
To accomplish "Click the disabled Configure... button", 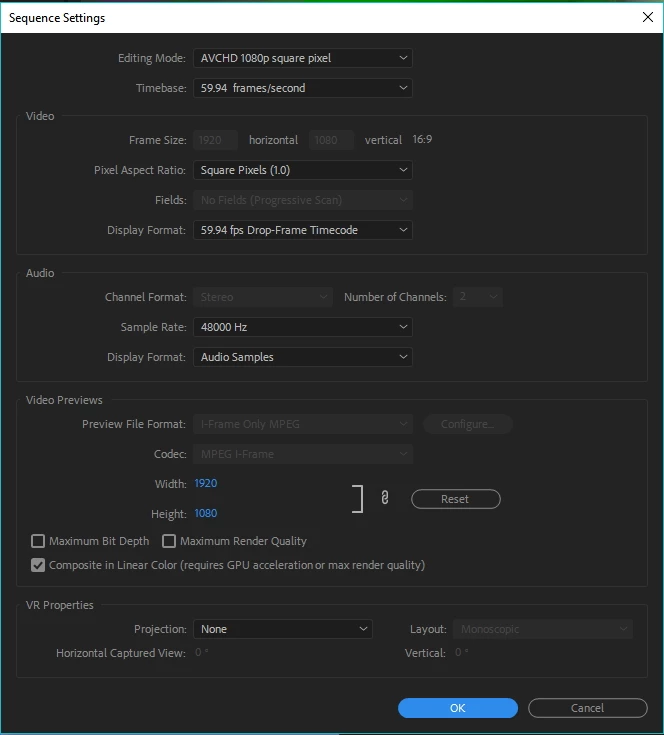I will [x=468, y=424].
